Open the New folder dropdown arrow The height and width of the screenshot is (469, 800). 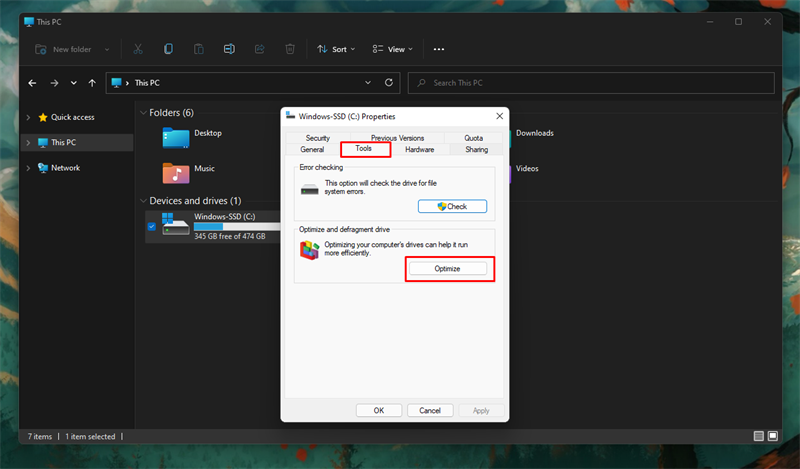click(107, 50)
